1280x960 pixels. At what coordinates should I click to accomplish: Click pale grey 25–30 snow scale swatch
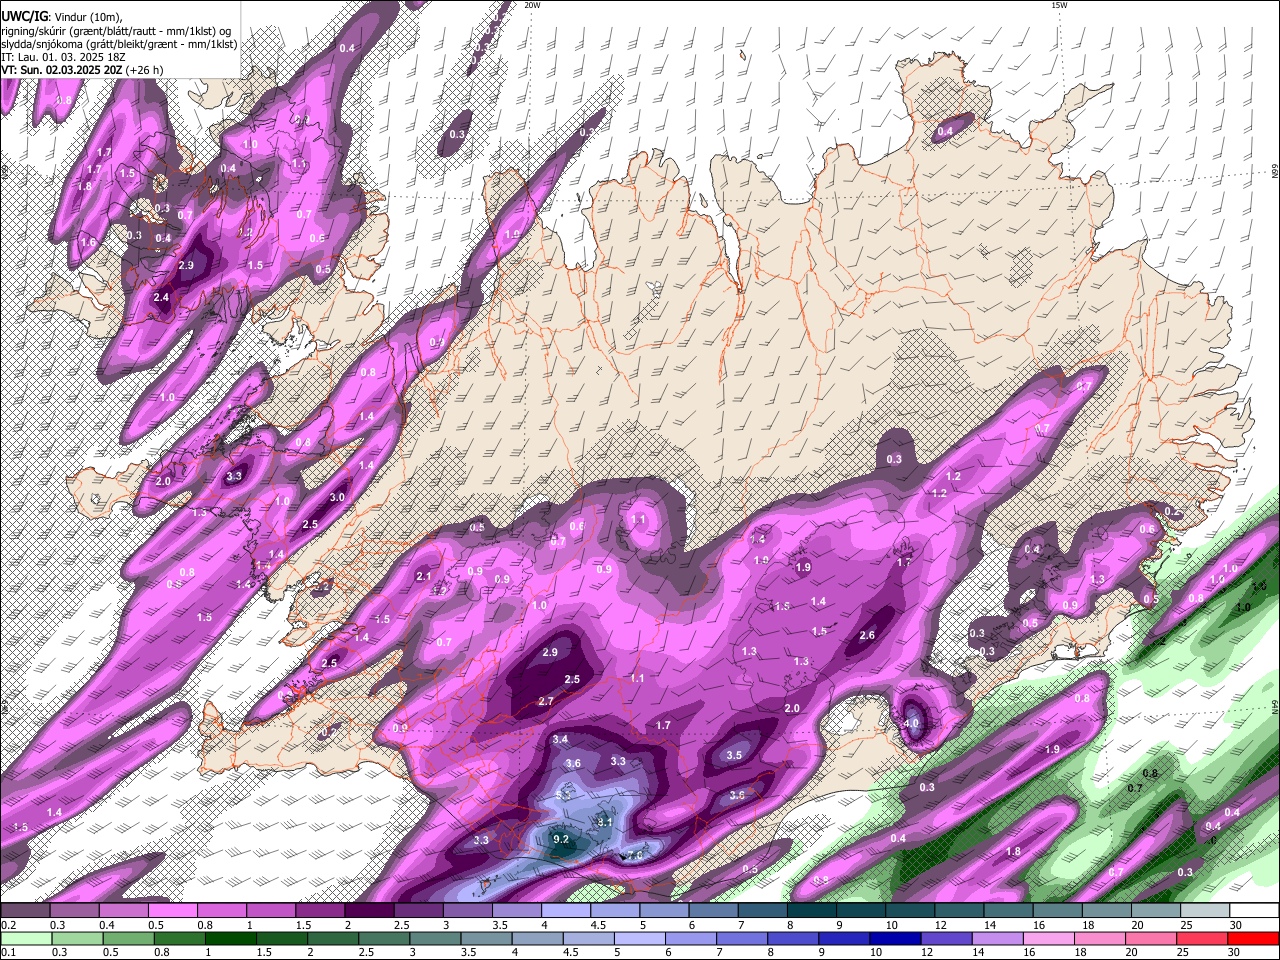tap(1204, 911)
